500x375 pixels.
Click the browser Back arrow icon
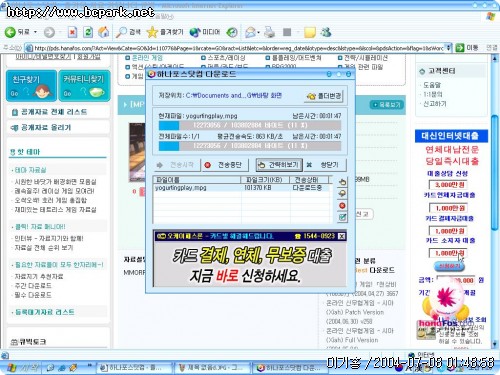pyautogui.click(x=10, y=32)
